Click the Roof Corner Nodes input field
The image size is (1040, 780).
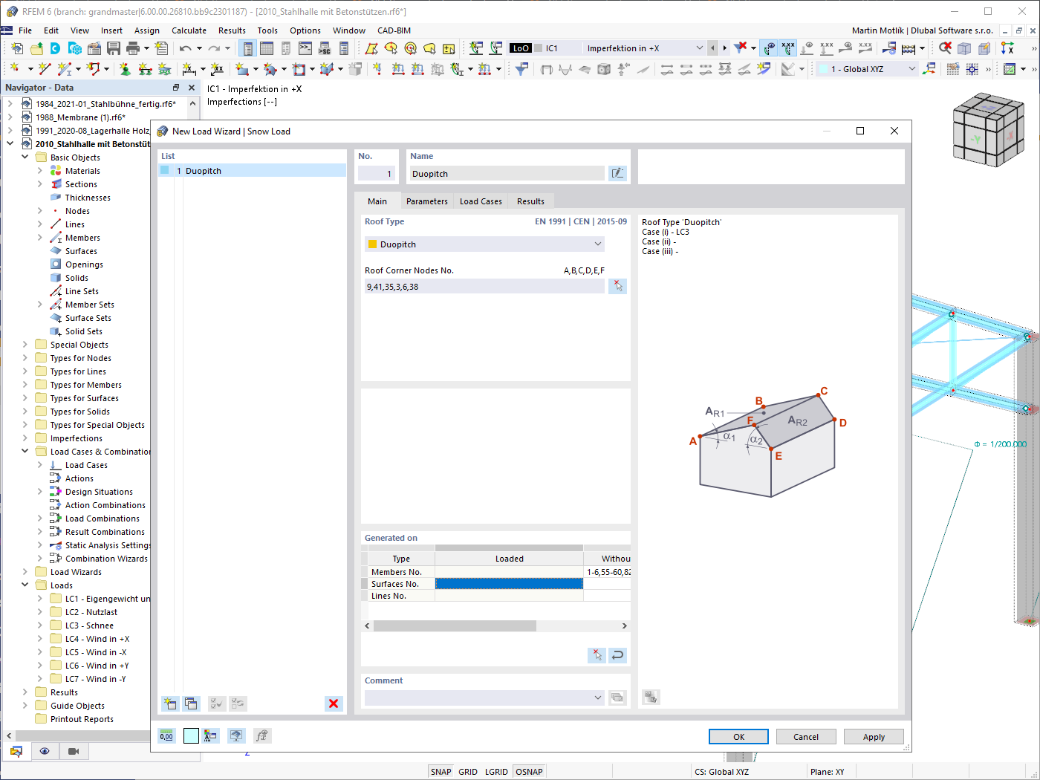[x=484, y=287]
